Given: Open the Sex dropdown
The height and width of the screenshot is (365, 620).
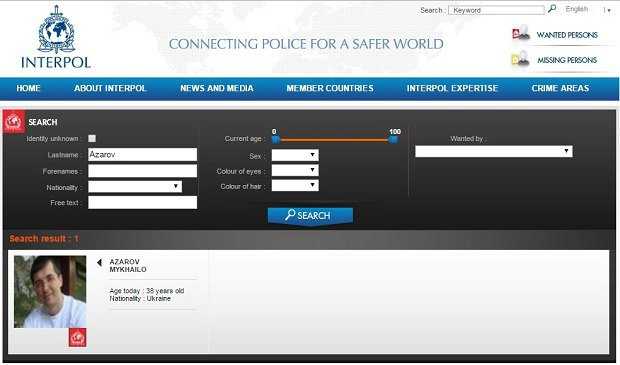Looking at the screenshot, I should point(295,155).
